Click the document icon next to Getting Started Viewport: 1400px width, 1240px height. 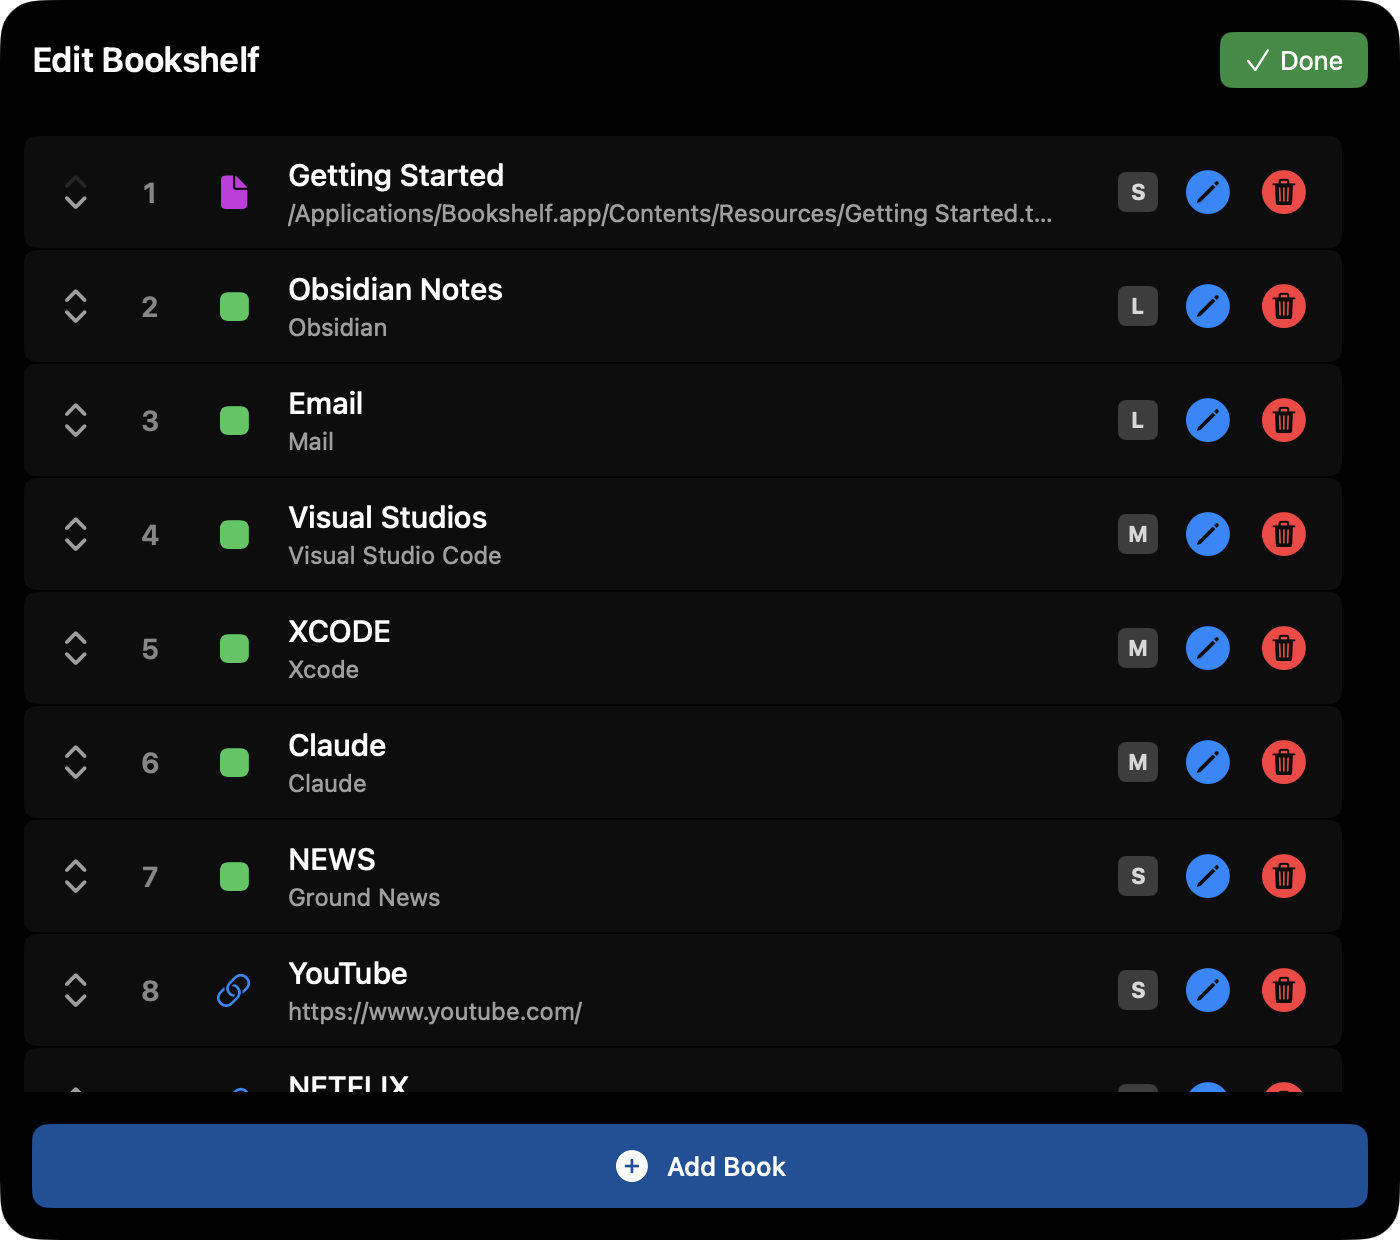(x=234, y=192)
